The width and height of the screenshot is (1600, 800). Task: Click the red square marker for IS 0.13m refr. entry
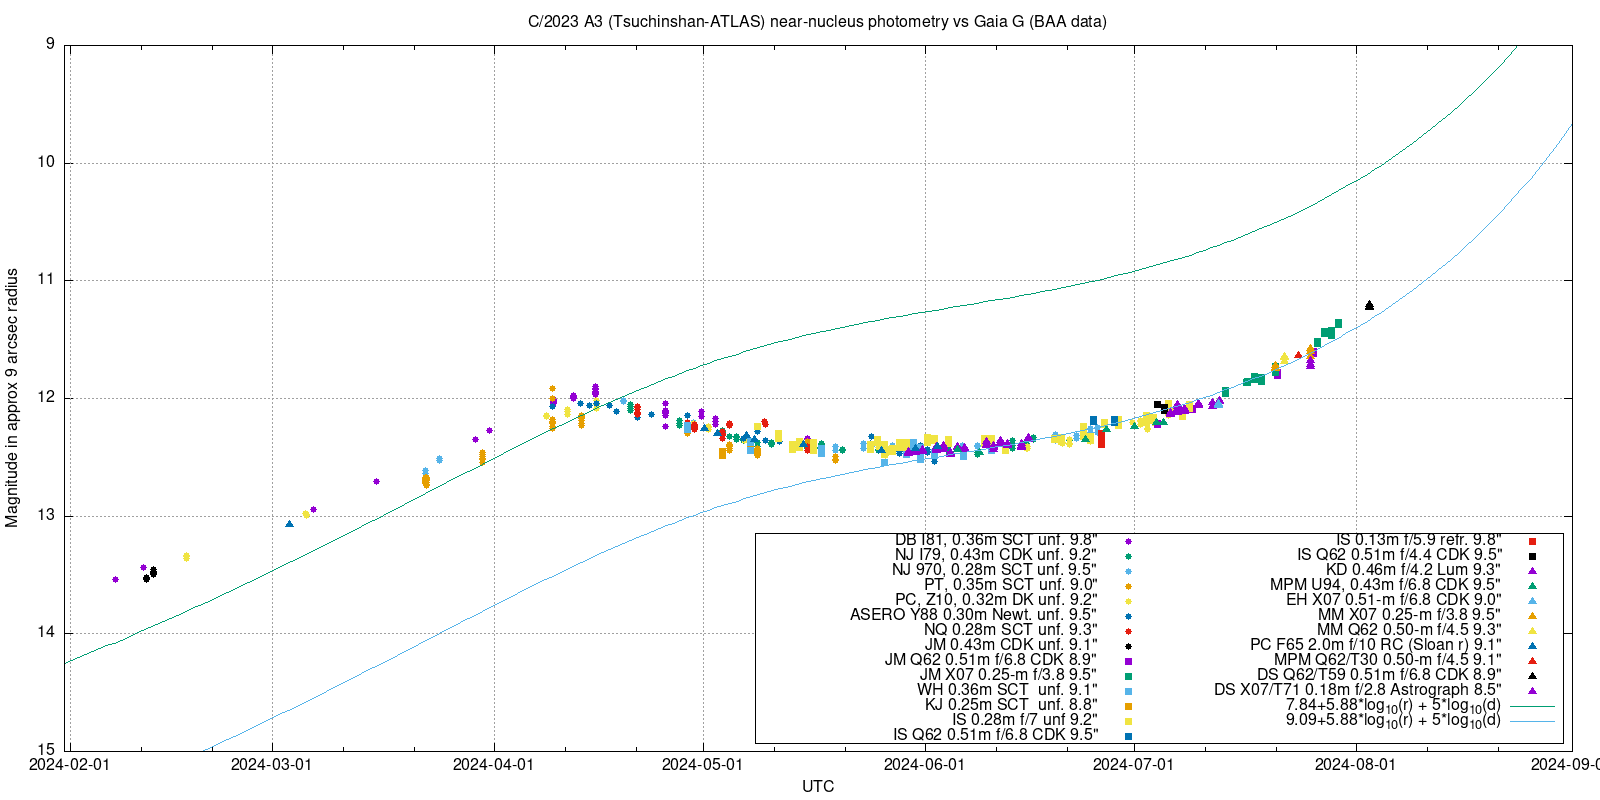tap(1532, 541)
